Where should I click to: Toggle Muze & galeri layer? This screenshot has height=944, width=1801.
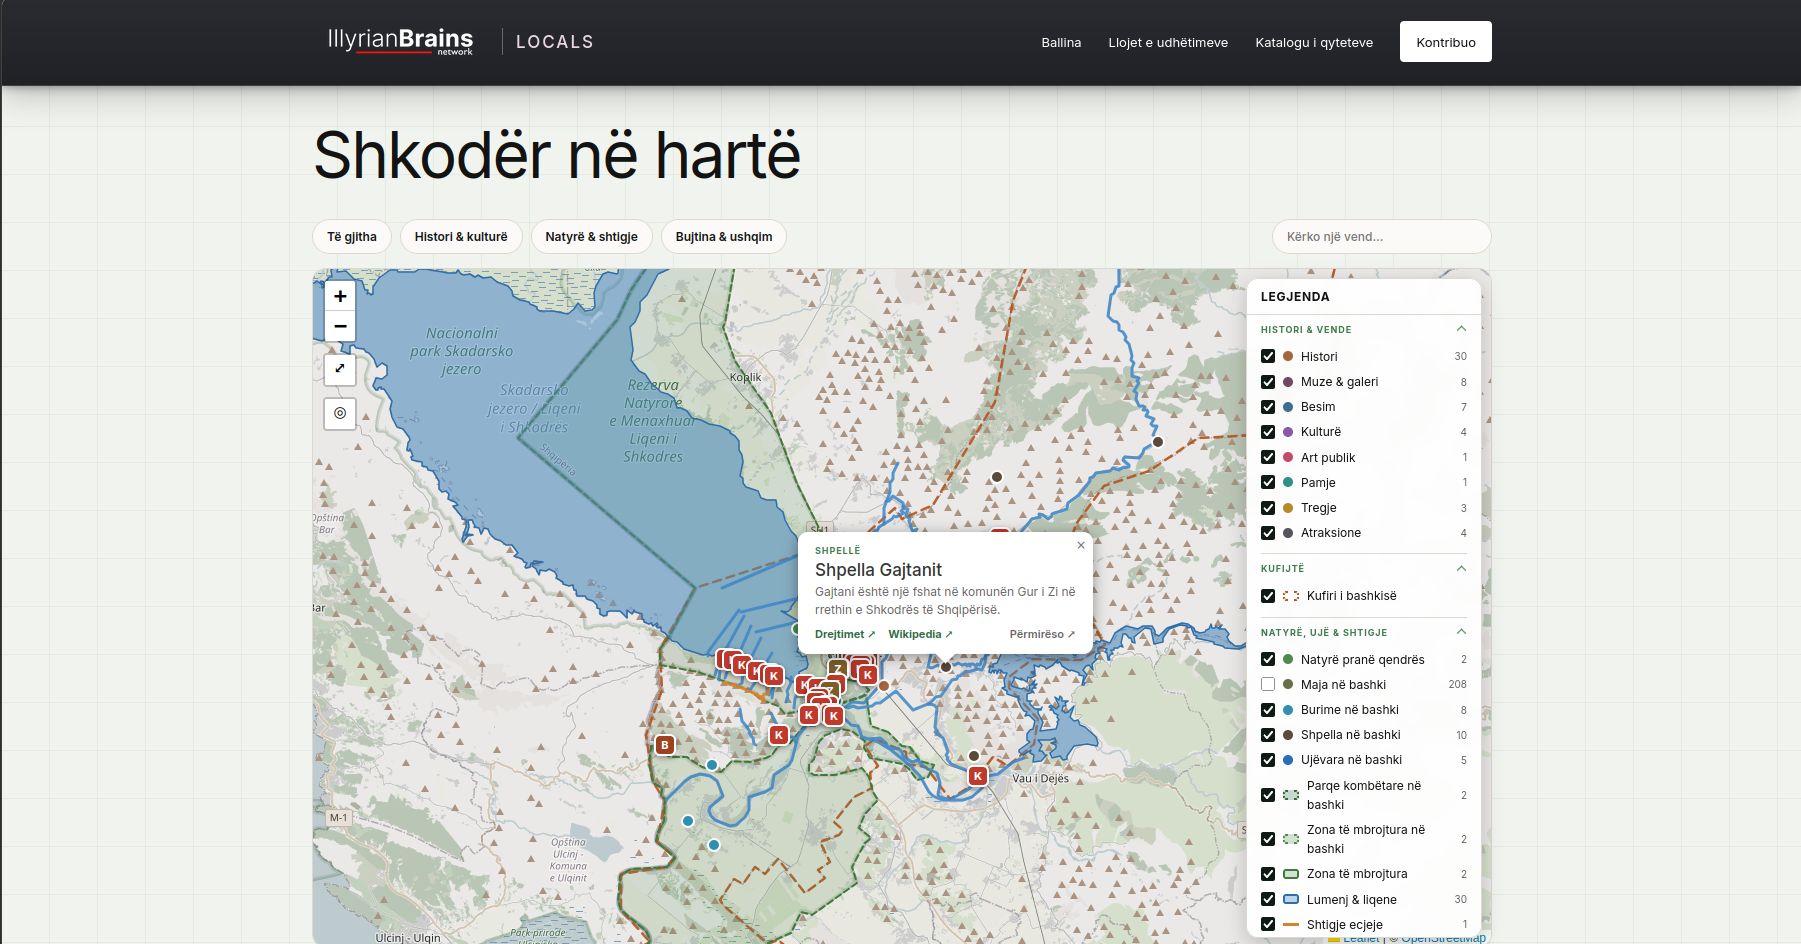coord(1268,382)
